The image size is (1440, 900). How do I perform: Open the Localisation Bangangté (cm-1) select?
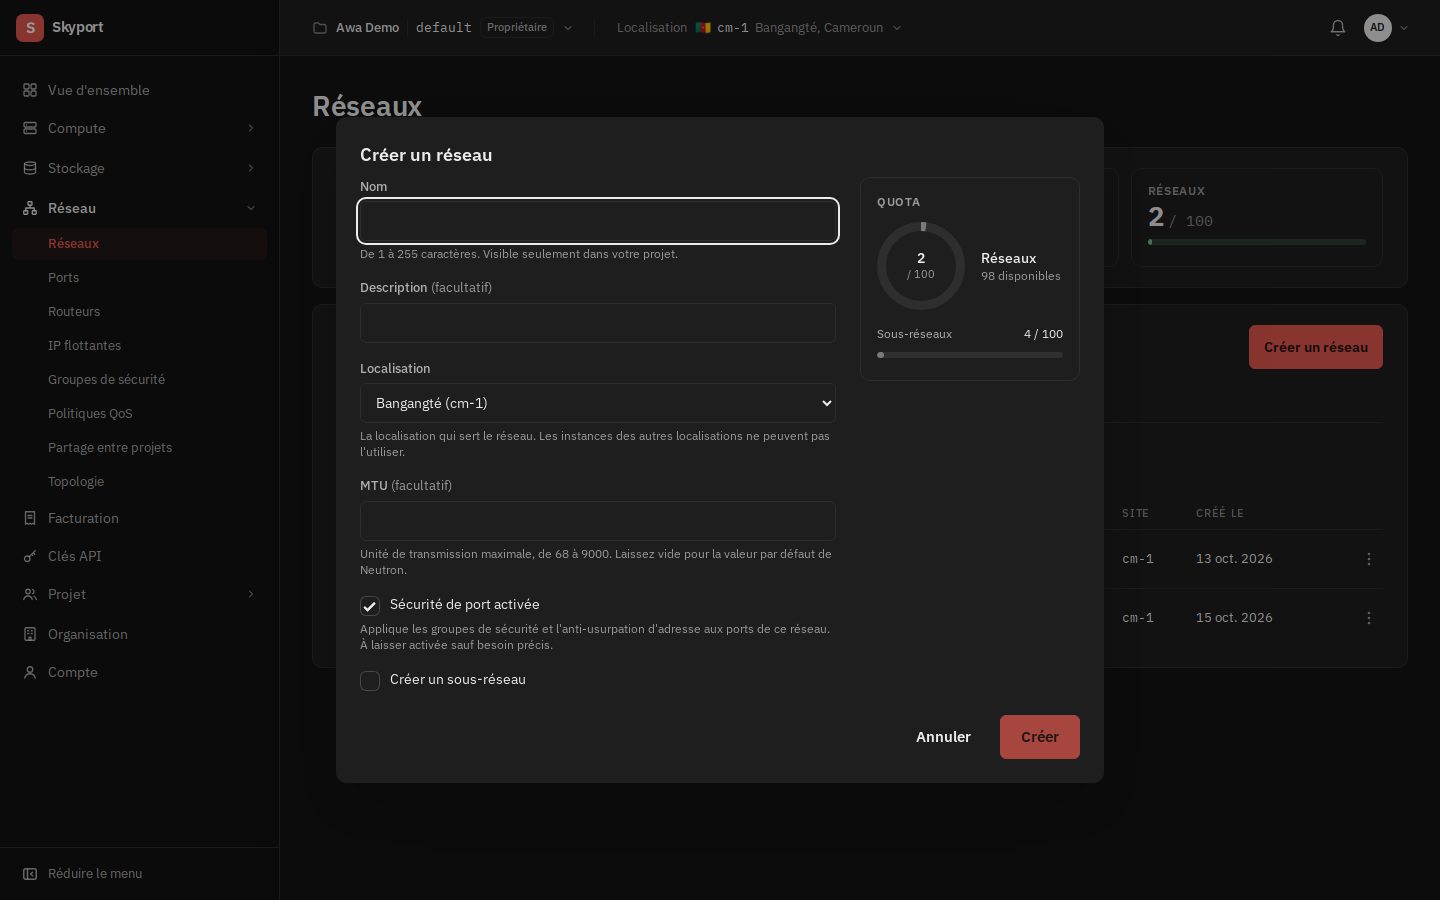coord(598,403)
